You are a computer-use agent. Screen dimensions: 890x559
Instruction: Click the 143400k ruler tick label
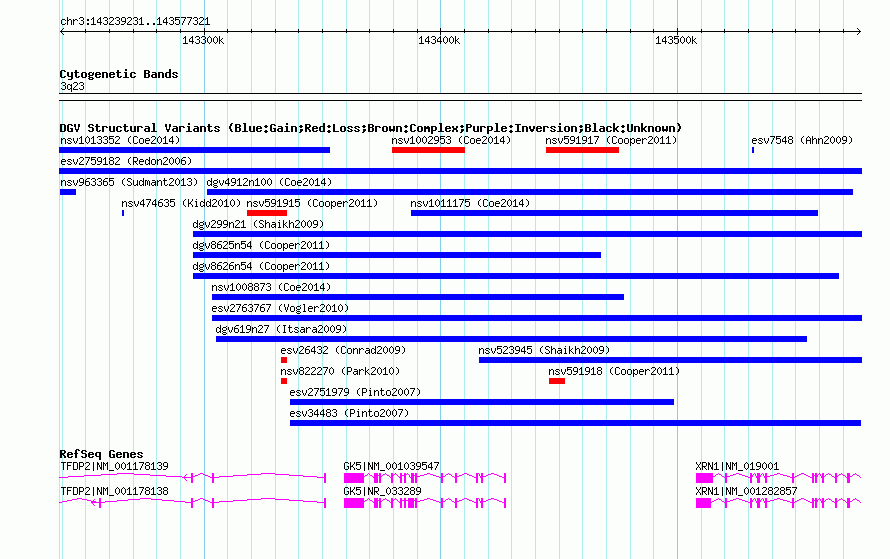pyautogui.click(x=439, y=41)
